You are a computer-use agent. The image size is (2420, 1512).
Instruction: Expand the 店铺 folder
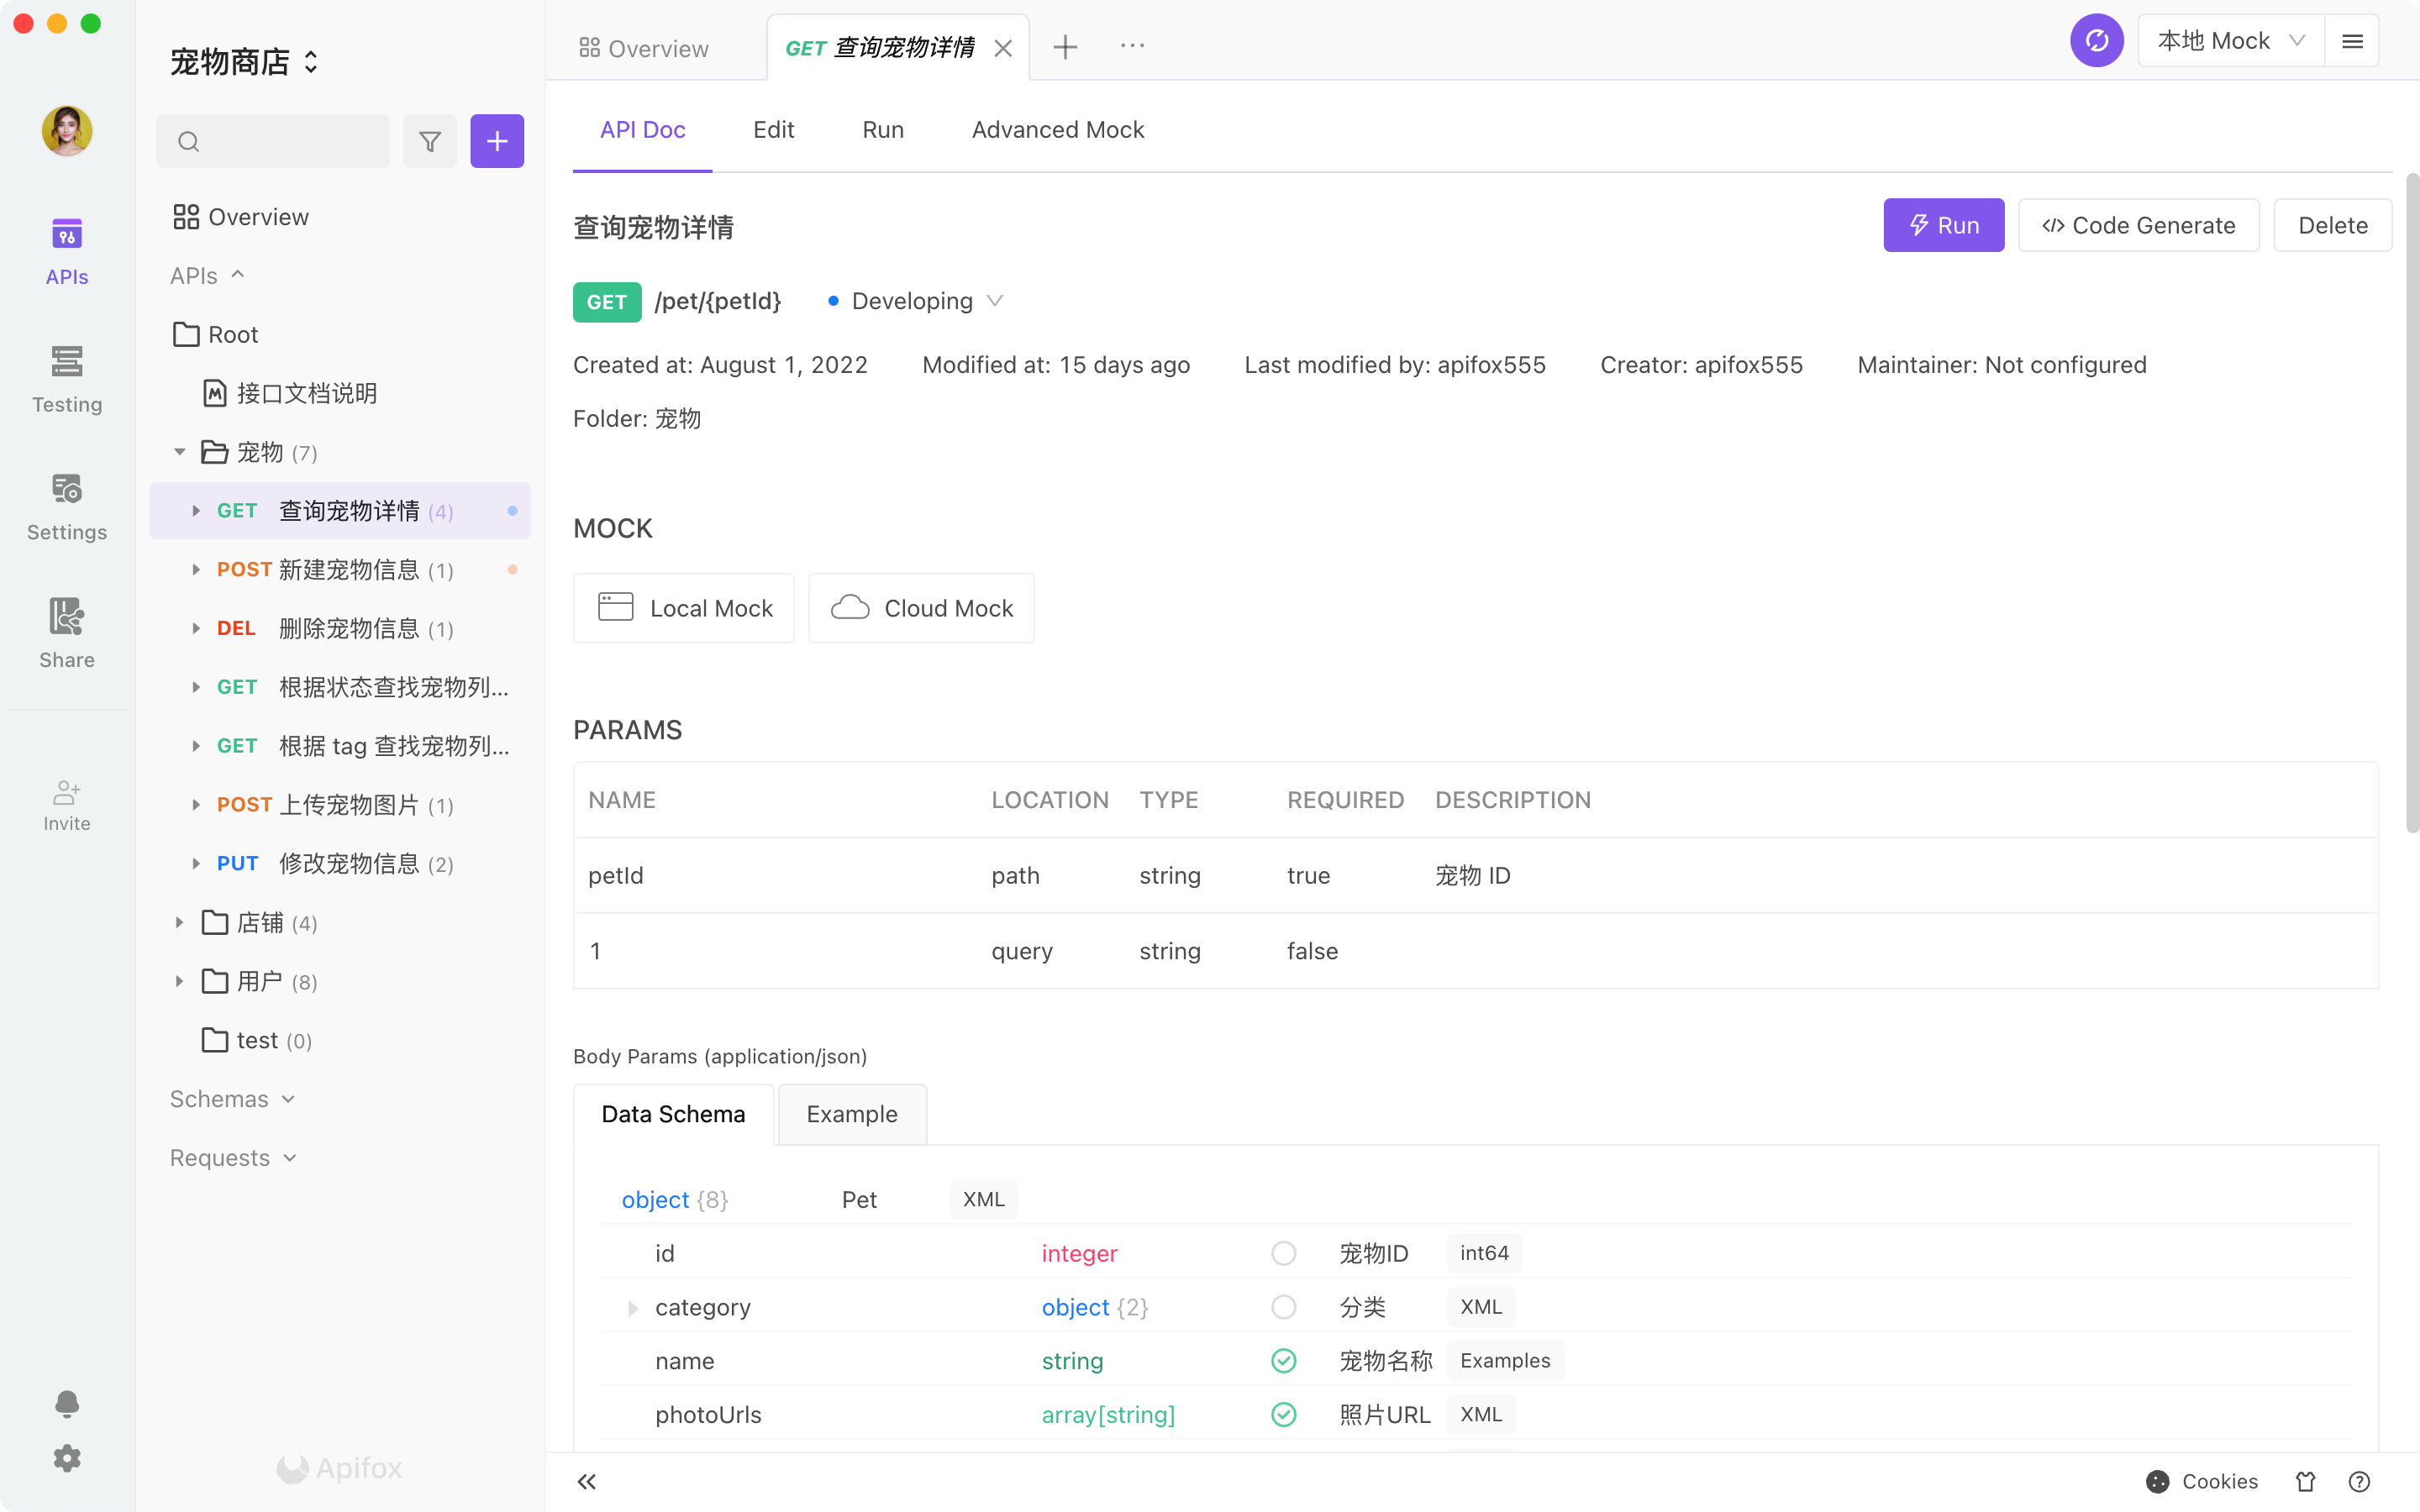point(180,922)
